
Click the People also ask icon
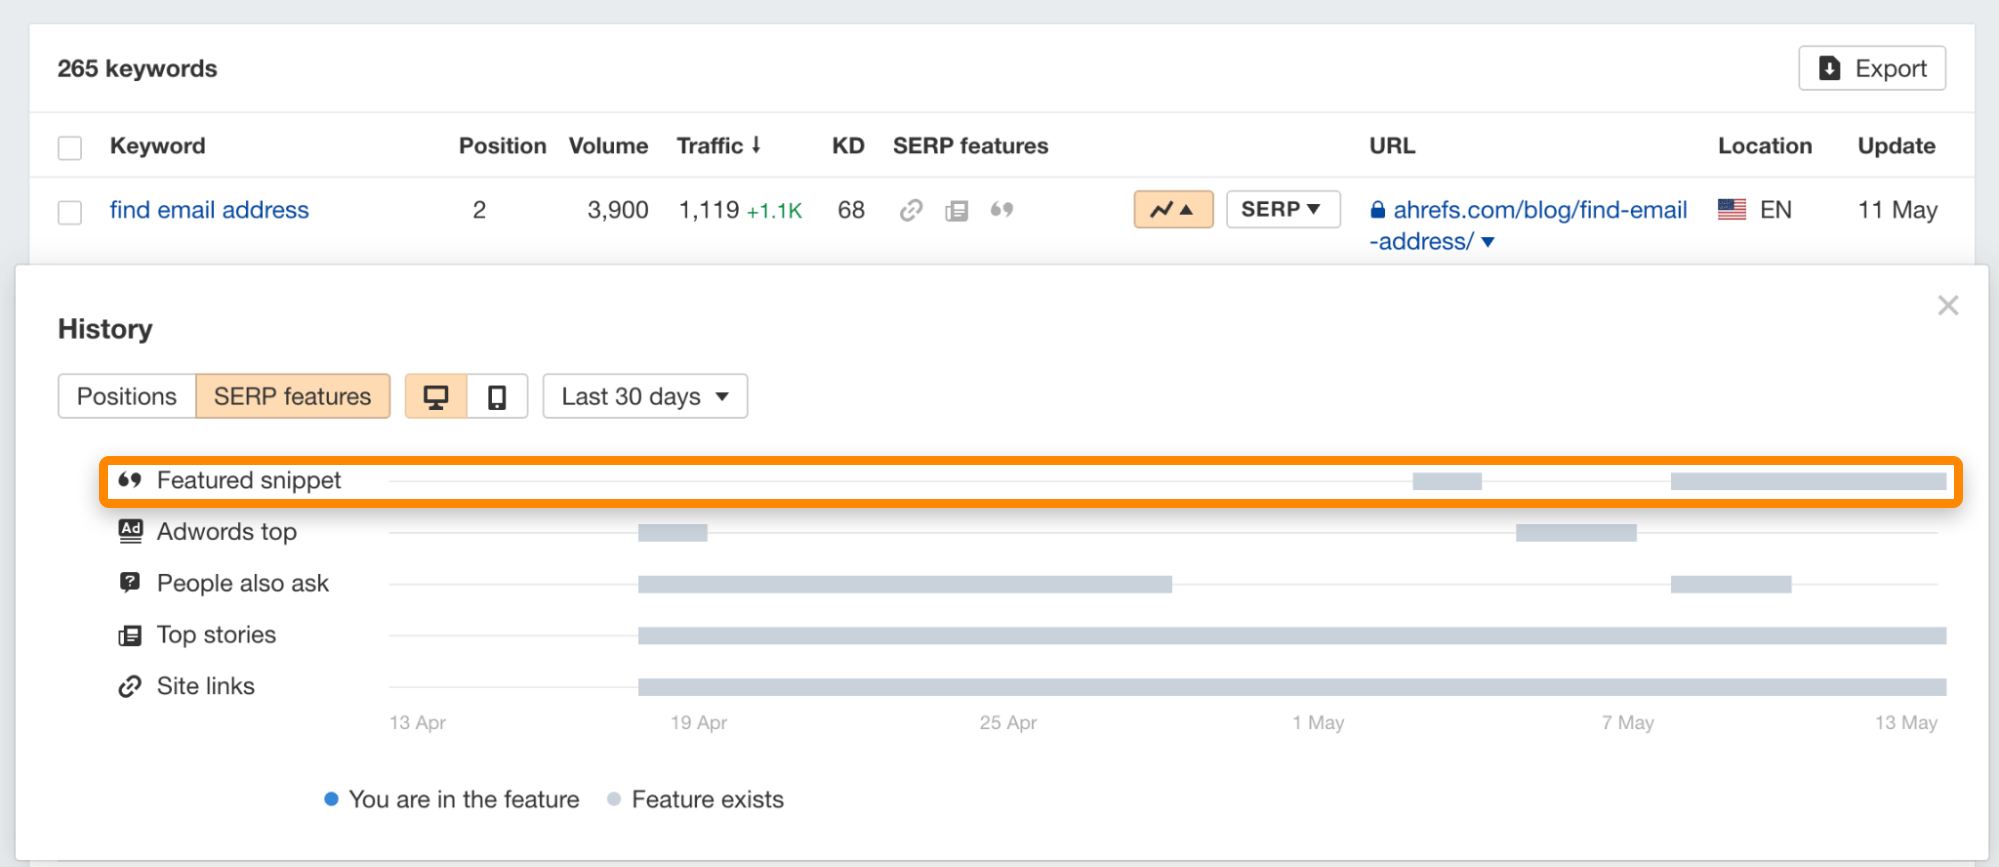tap(130, 583)
